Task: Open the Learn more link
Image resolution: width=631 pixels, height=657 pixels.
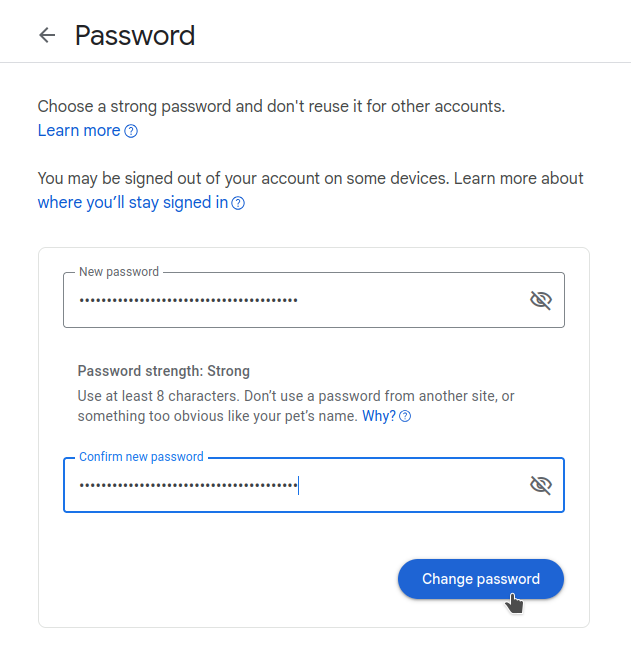Action: (x=79, y=131)
